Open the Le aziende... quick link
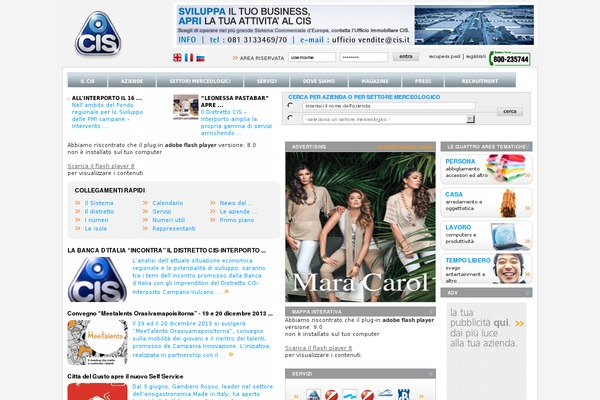This screenshot has height=400, width=600. pos(238,211)
